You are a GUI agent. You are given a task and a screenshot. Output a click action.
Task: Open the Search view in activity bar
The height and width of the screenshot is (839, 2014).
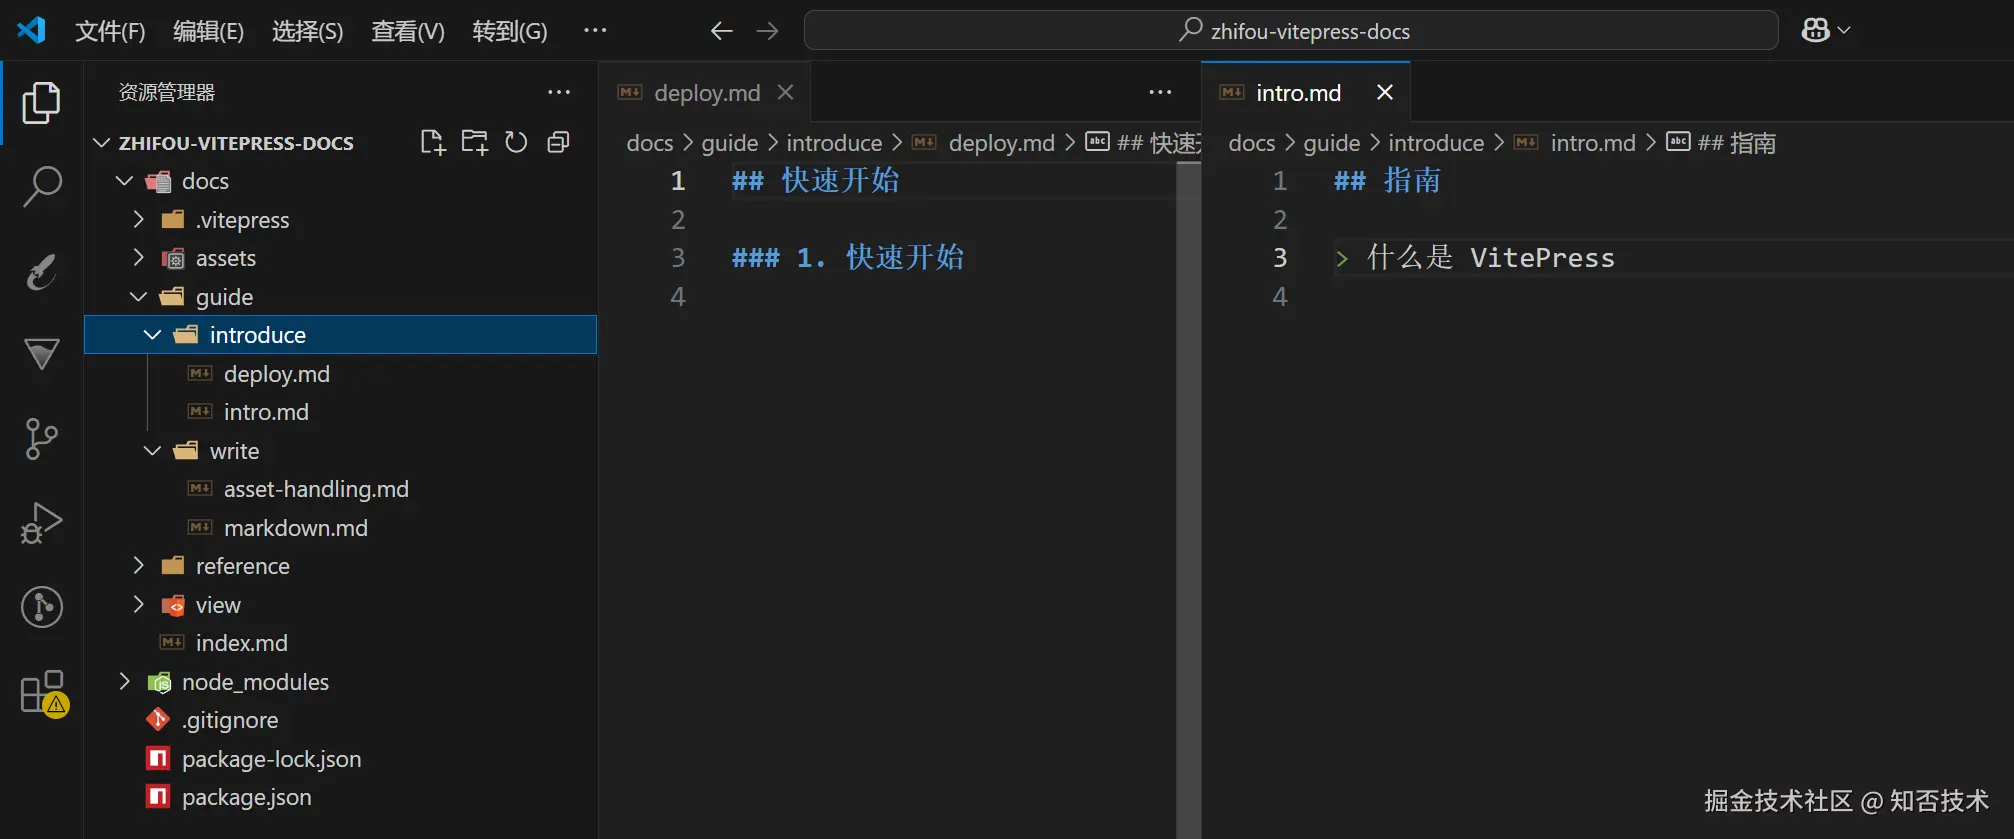(42, 186)
